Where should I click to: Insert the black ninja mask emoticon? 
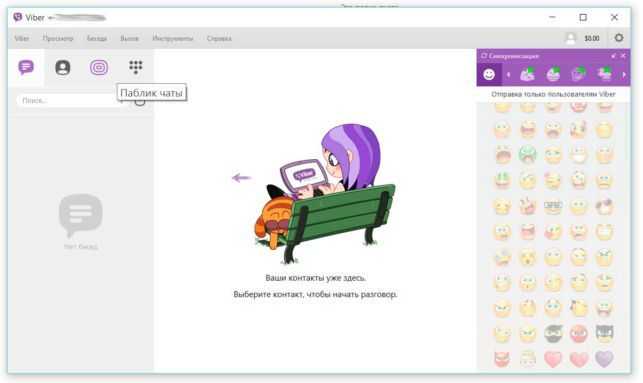tap(553, 334)
